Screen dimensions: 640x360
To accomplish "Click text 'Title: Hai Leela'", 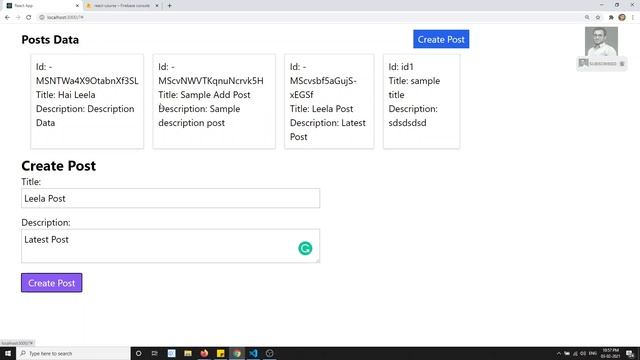I will click(x=66, y=95).
